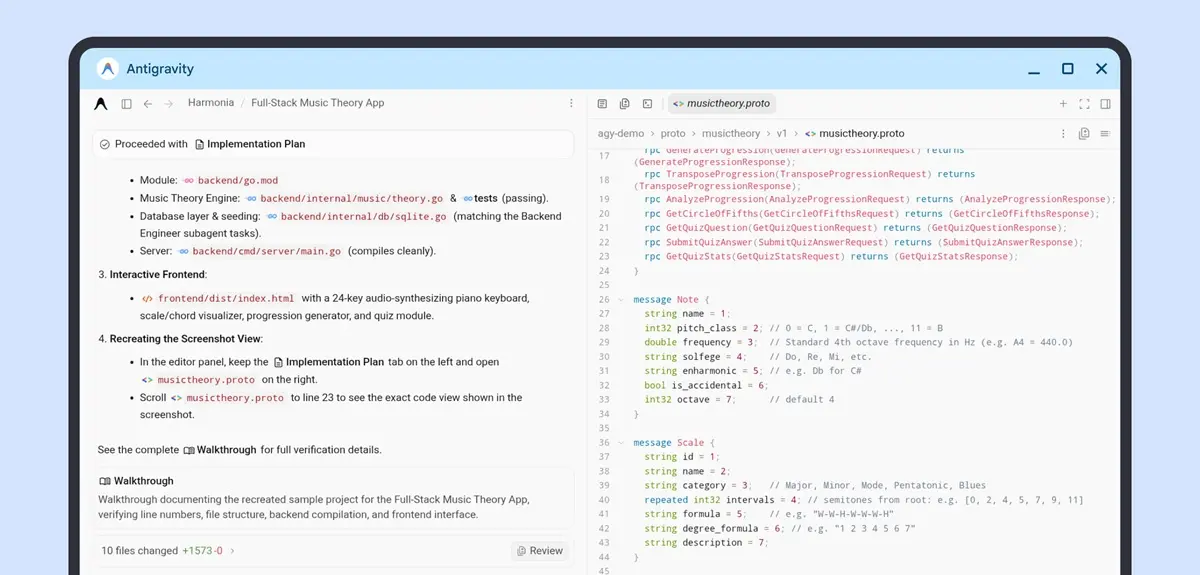Click the checkmark icon beside 'Proceeded with'
This screenshot has width=1200, height=575.
pos(105,144)
